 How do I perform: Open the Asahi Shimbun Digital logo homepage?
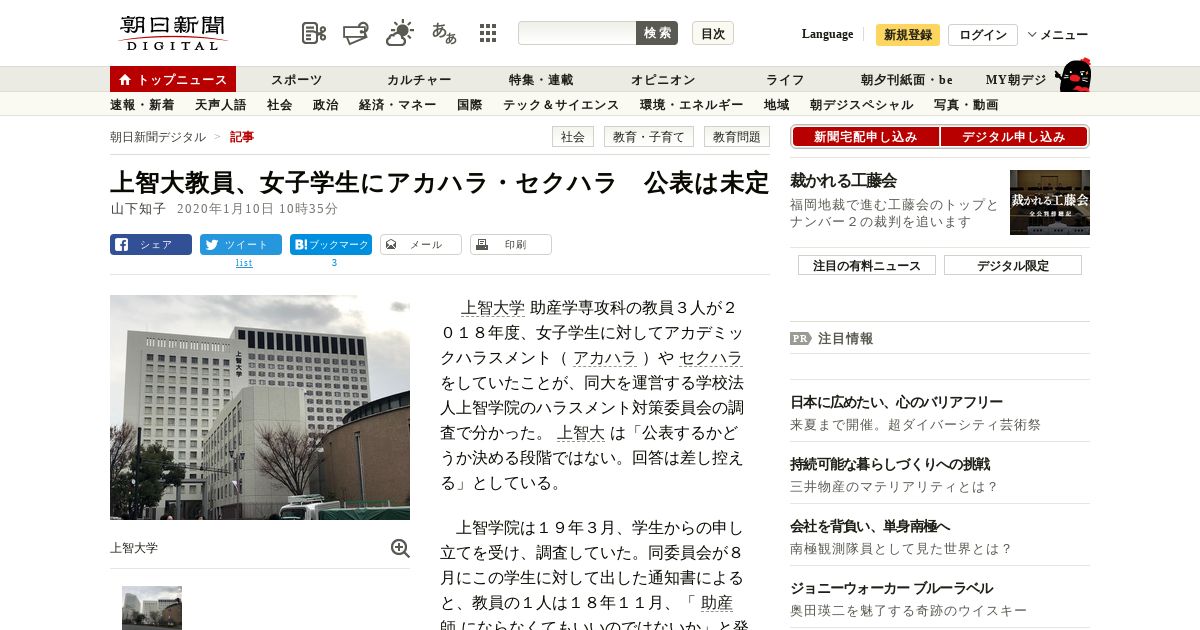click(173, 33)
